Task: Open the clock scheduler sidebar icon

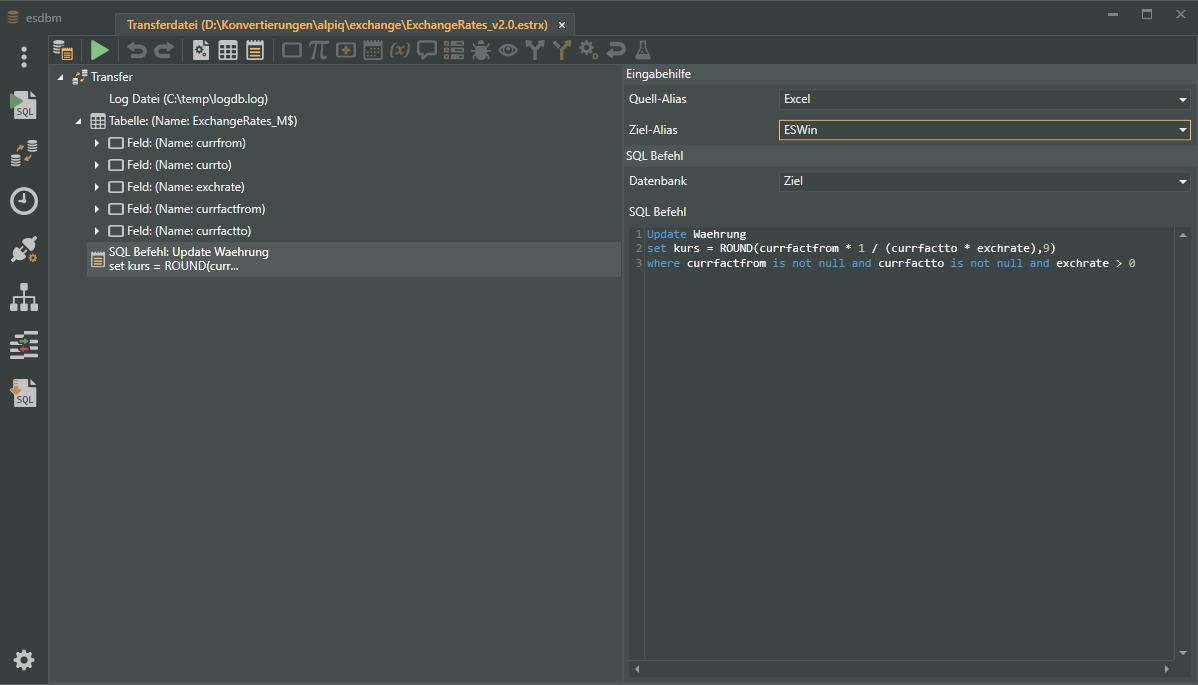Action: 24,201
